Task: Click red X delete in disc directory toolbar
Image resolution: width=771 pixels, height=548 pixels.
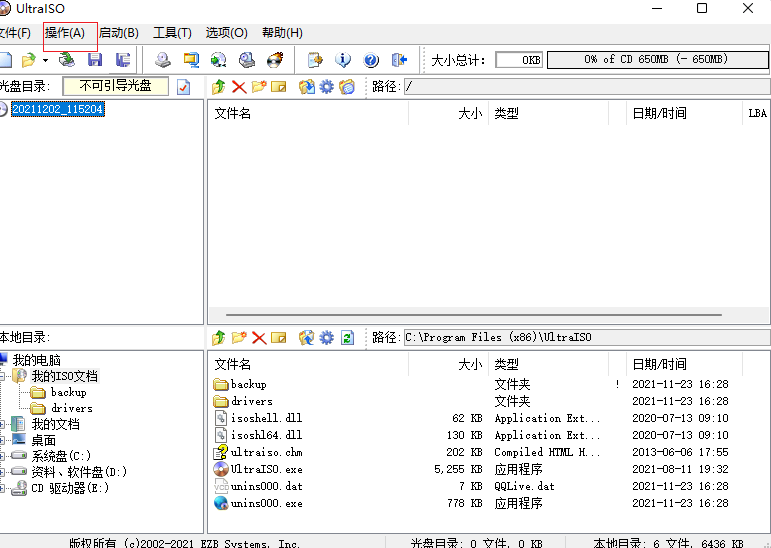Action: (x=239, y=87)
